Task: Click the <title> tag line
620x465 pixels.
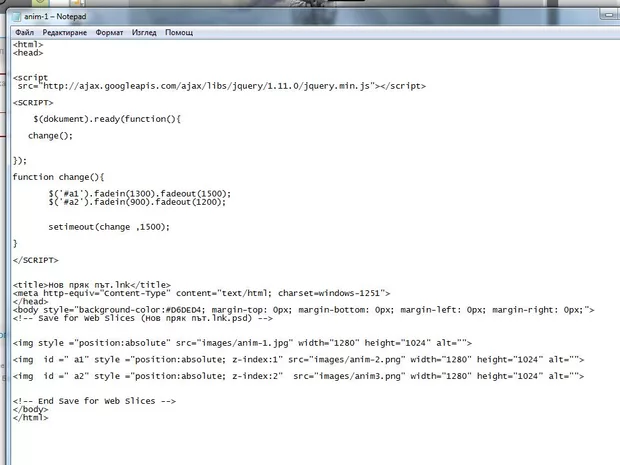Action: 92,285
